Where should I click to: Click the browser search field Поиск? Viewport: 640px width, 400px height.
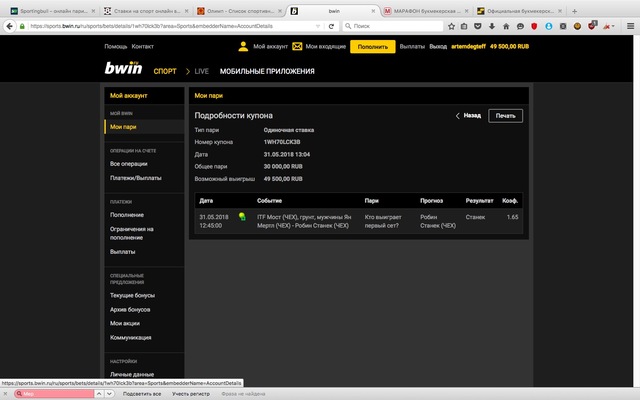point(393,26)
